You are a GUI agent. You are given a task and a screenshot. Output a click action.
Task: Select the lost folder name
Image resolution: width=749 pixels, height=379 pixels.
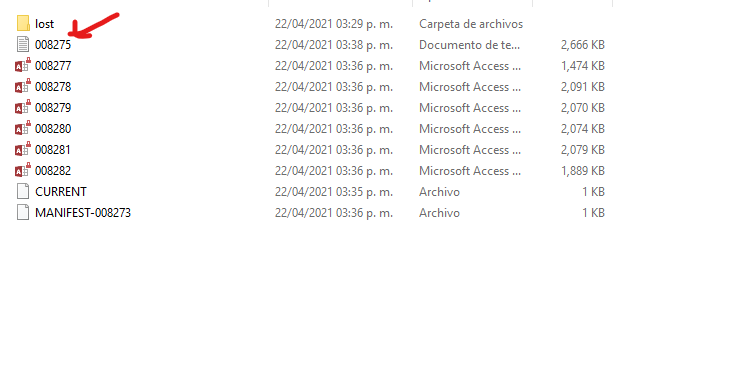[44, 24]
